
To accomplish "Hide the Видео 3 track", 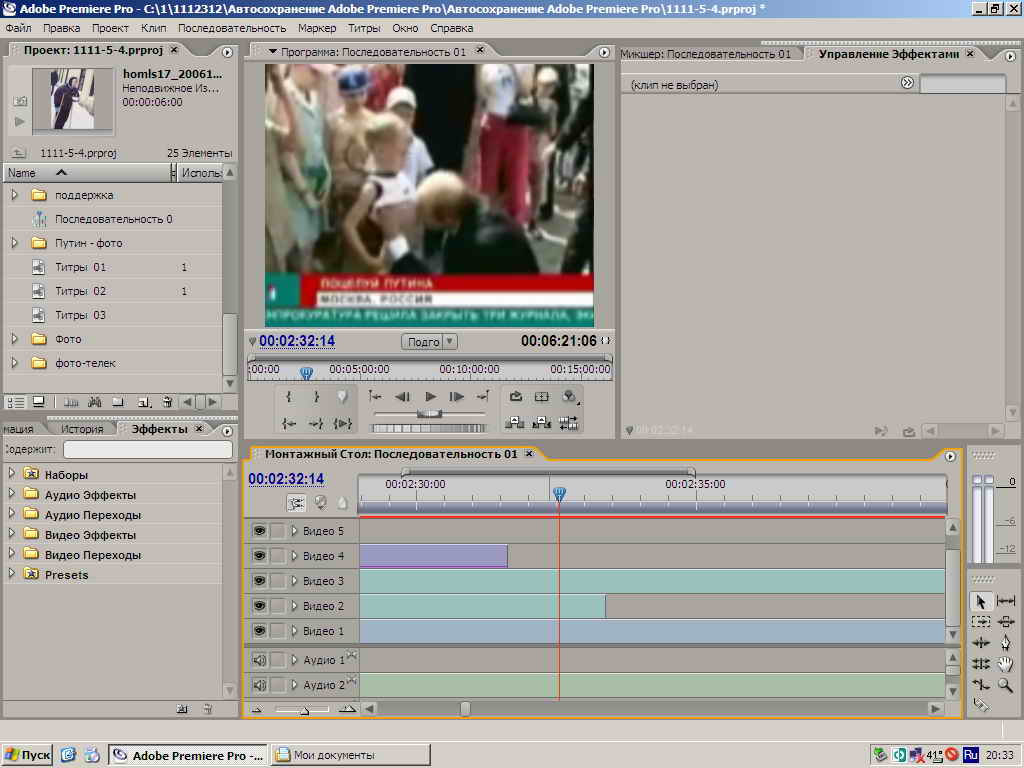I will coord(259,581).
